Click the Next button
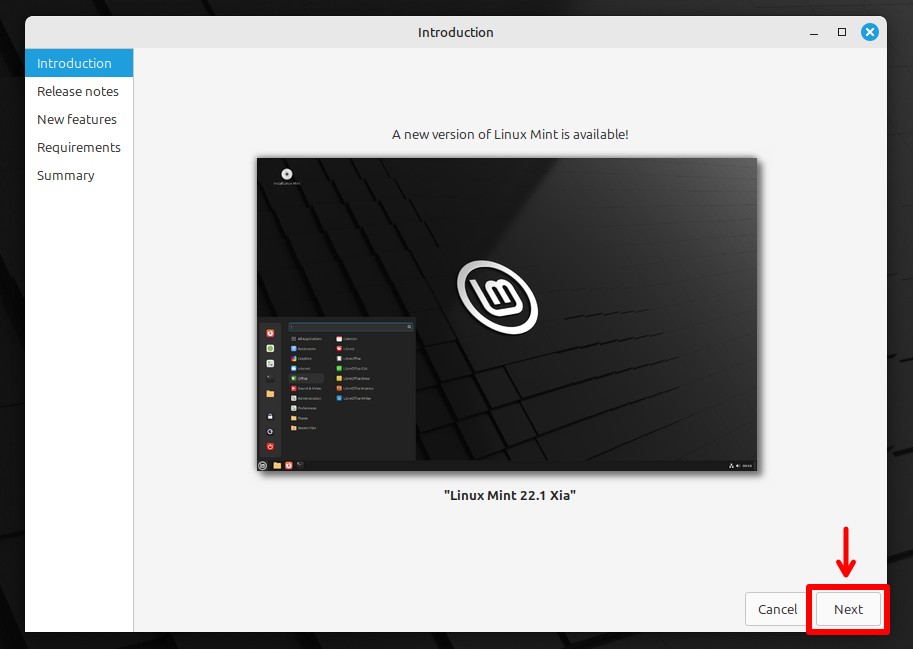This screenshot has height=649, width=913. click(848, 609)
